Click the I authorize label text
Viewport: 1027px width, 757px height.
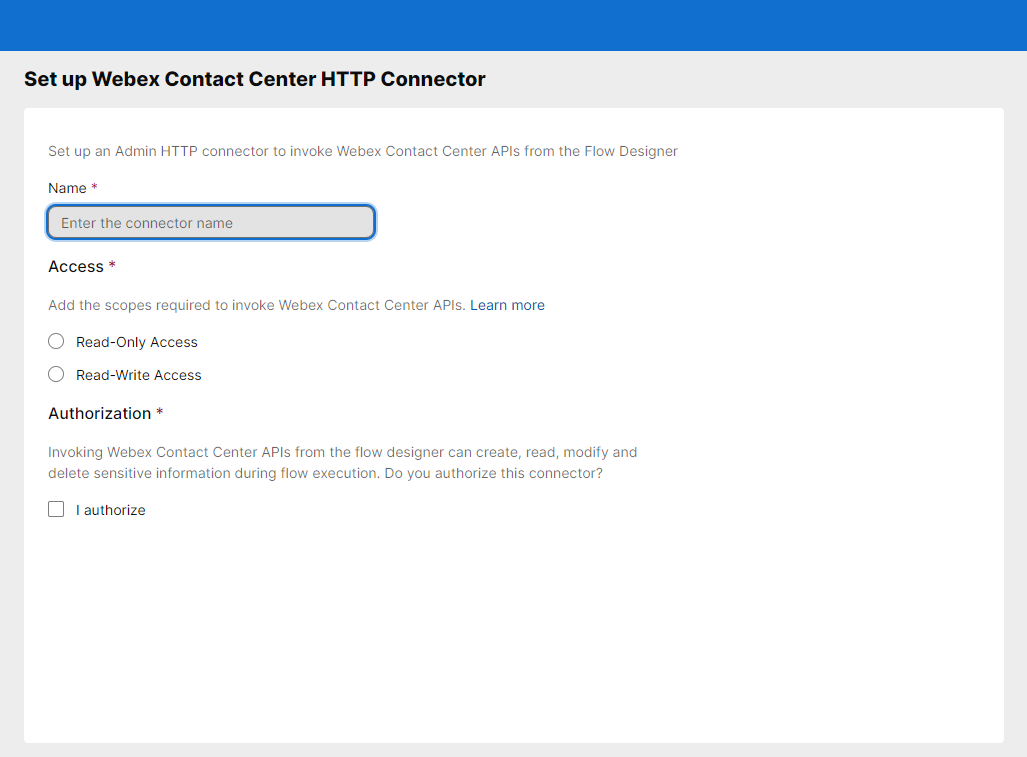click(x=111, y=510)
